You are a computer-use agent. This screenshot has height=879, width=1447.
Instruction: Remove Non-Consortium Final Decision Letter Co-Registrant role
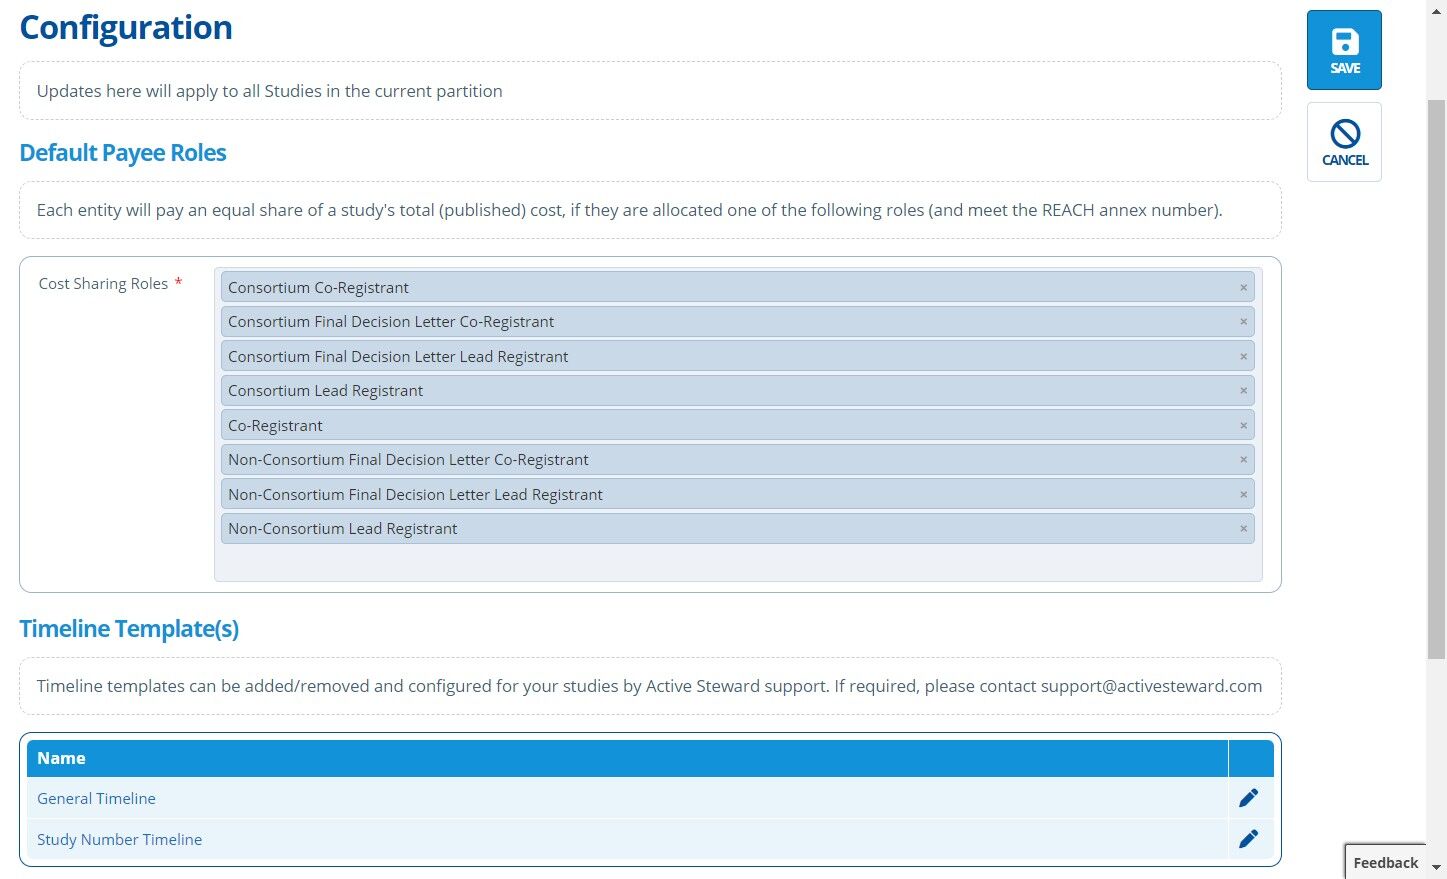[1244, 460]
